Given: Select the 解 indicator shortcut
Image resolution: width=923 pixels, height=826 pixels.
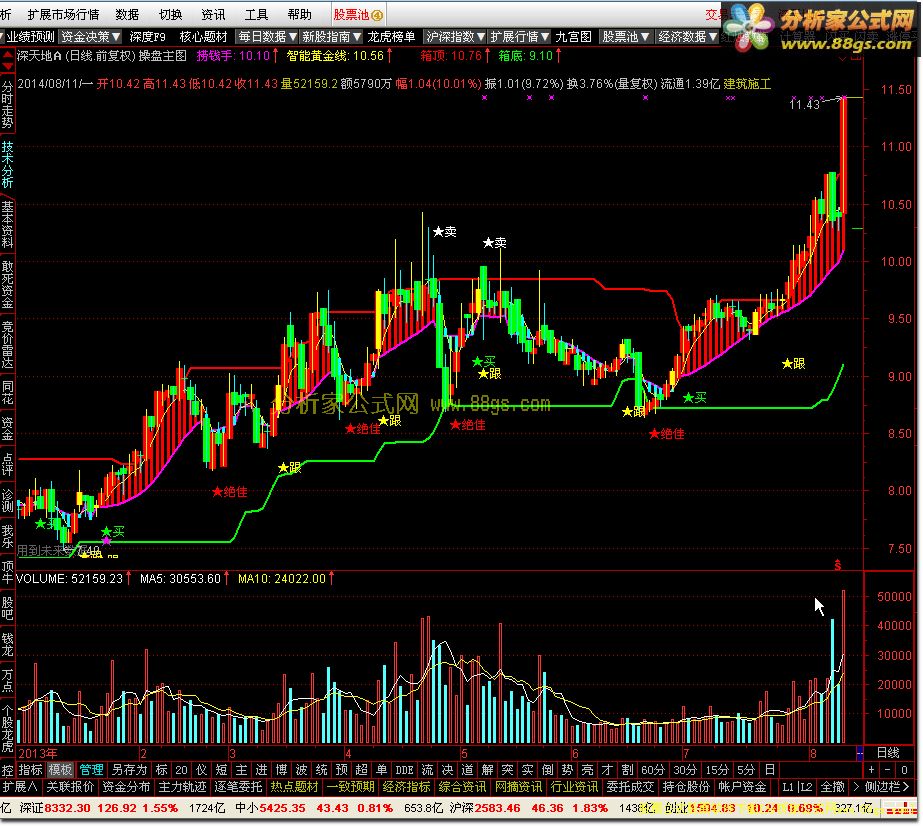Looking at the screenshot, I should (x=487, y=770).
